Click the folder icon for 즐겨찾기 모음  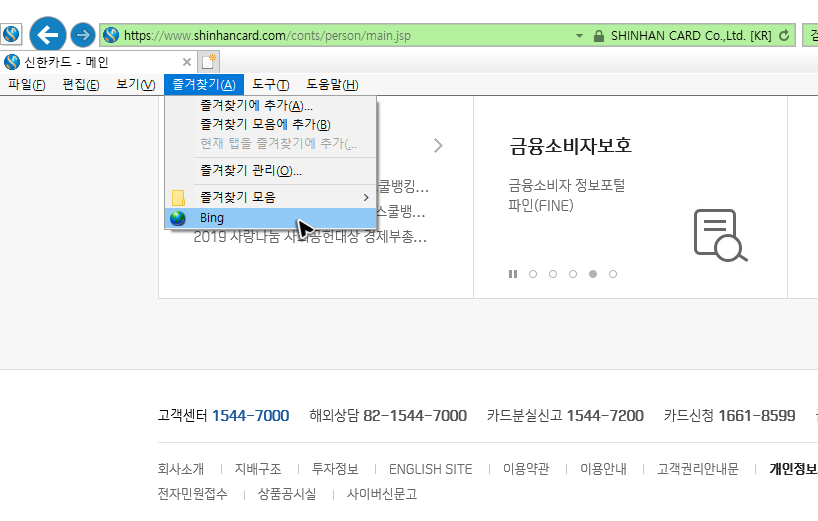[178, 198]
